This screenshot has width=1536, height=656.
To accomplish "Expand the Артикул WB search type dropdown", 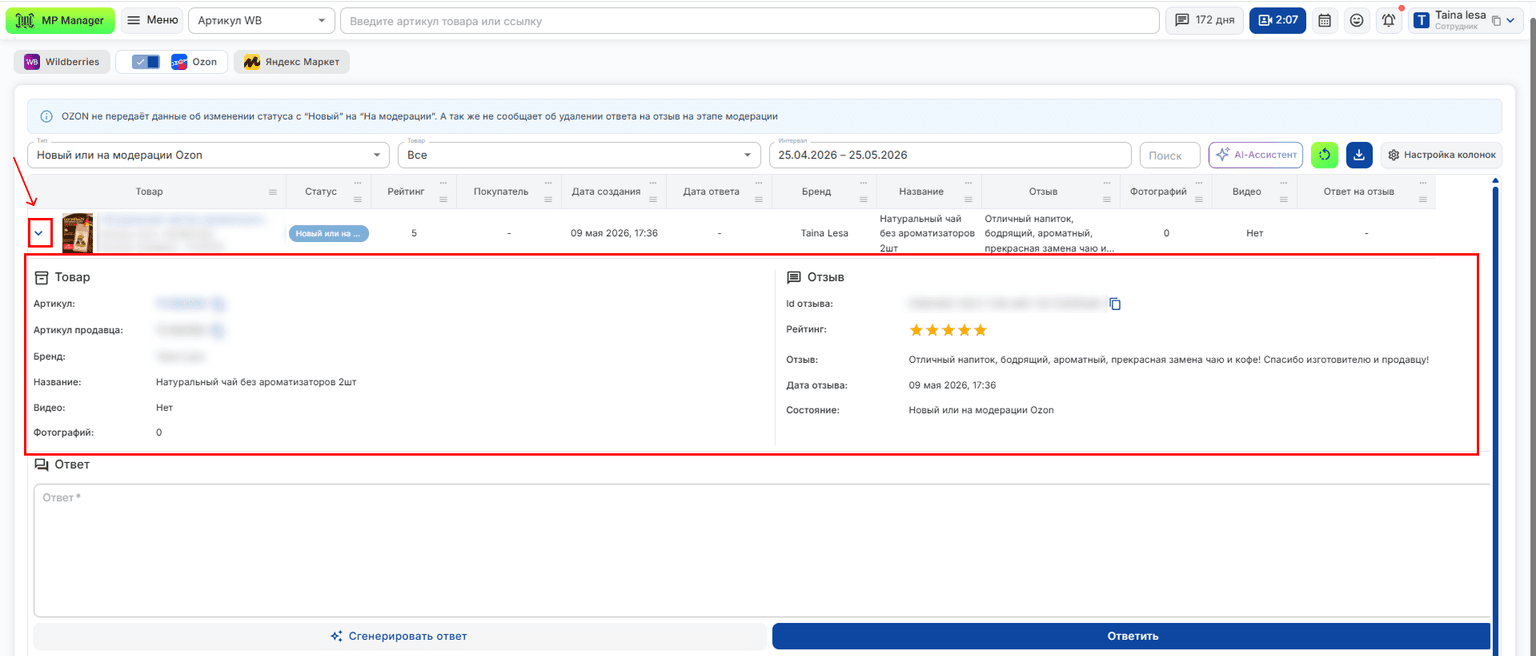I will point(262,20).
